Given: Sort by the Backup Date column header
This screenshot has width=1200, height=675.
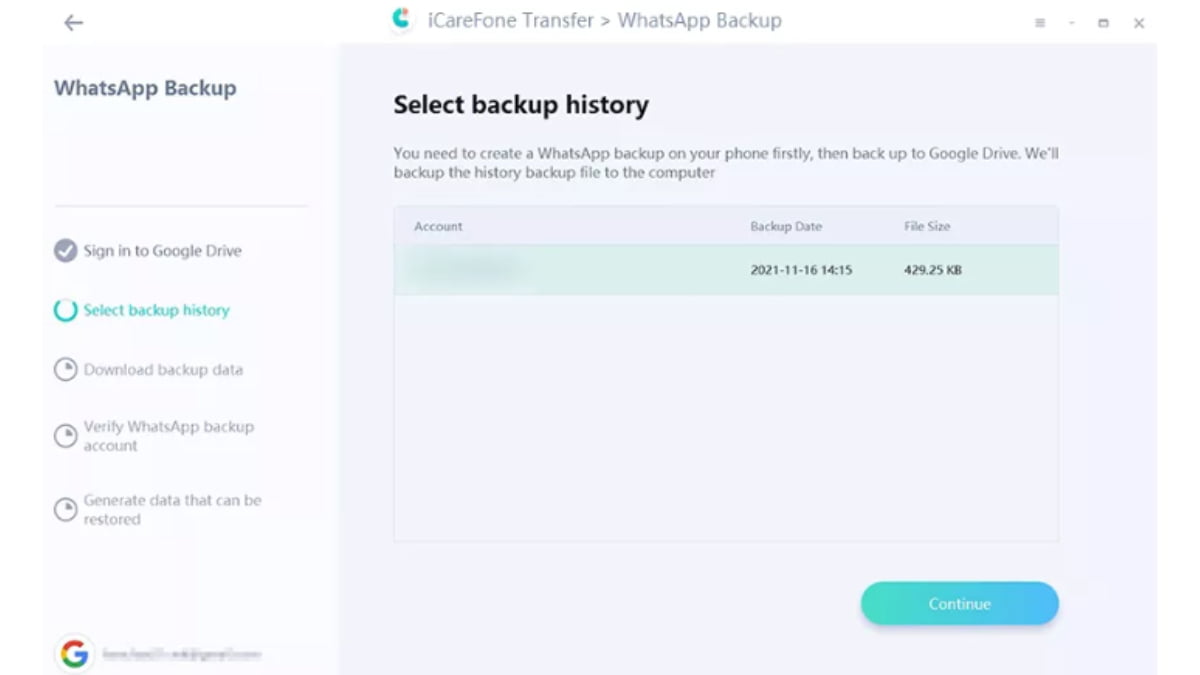Looking at the screenshot, I should [787, 226].
